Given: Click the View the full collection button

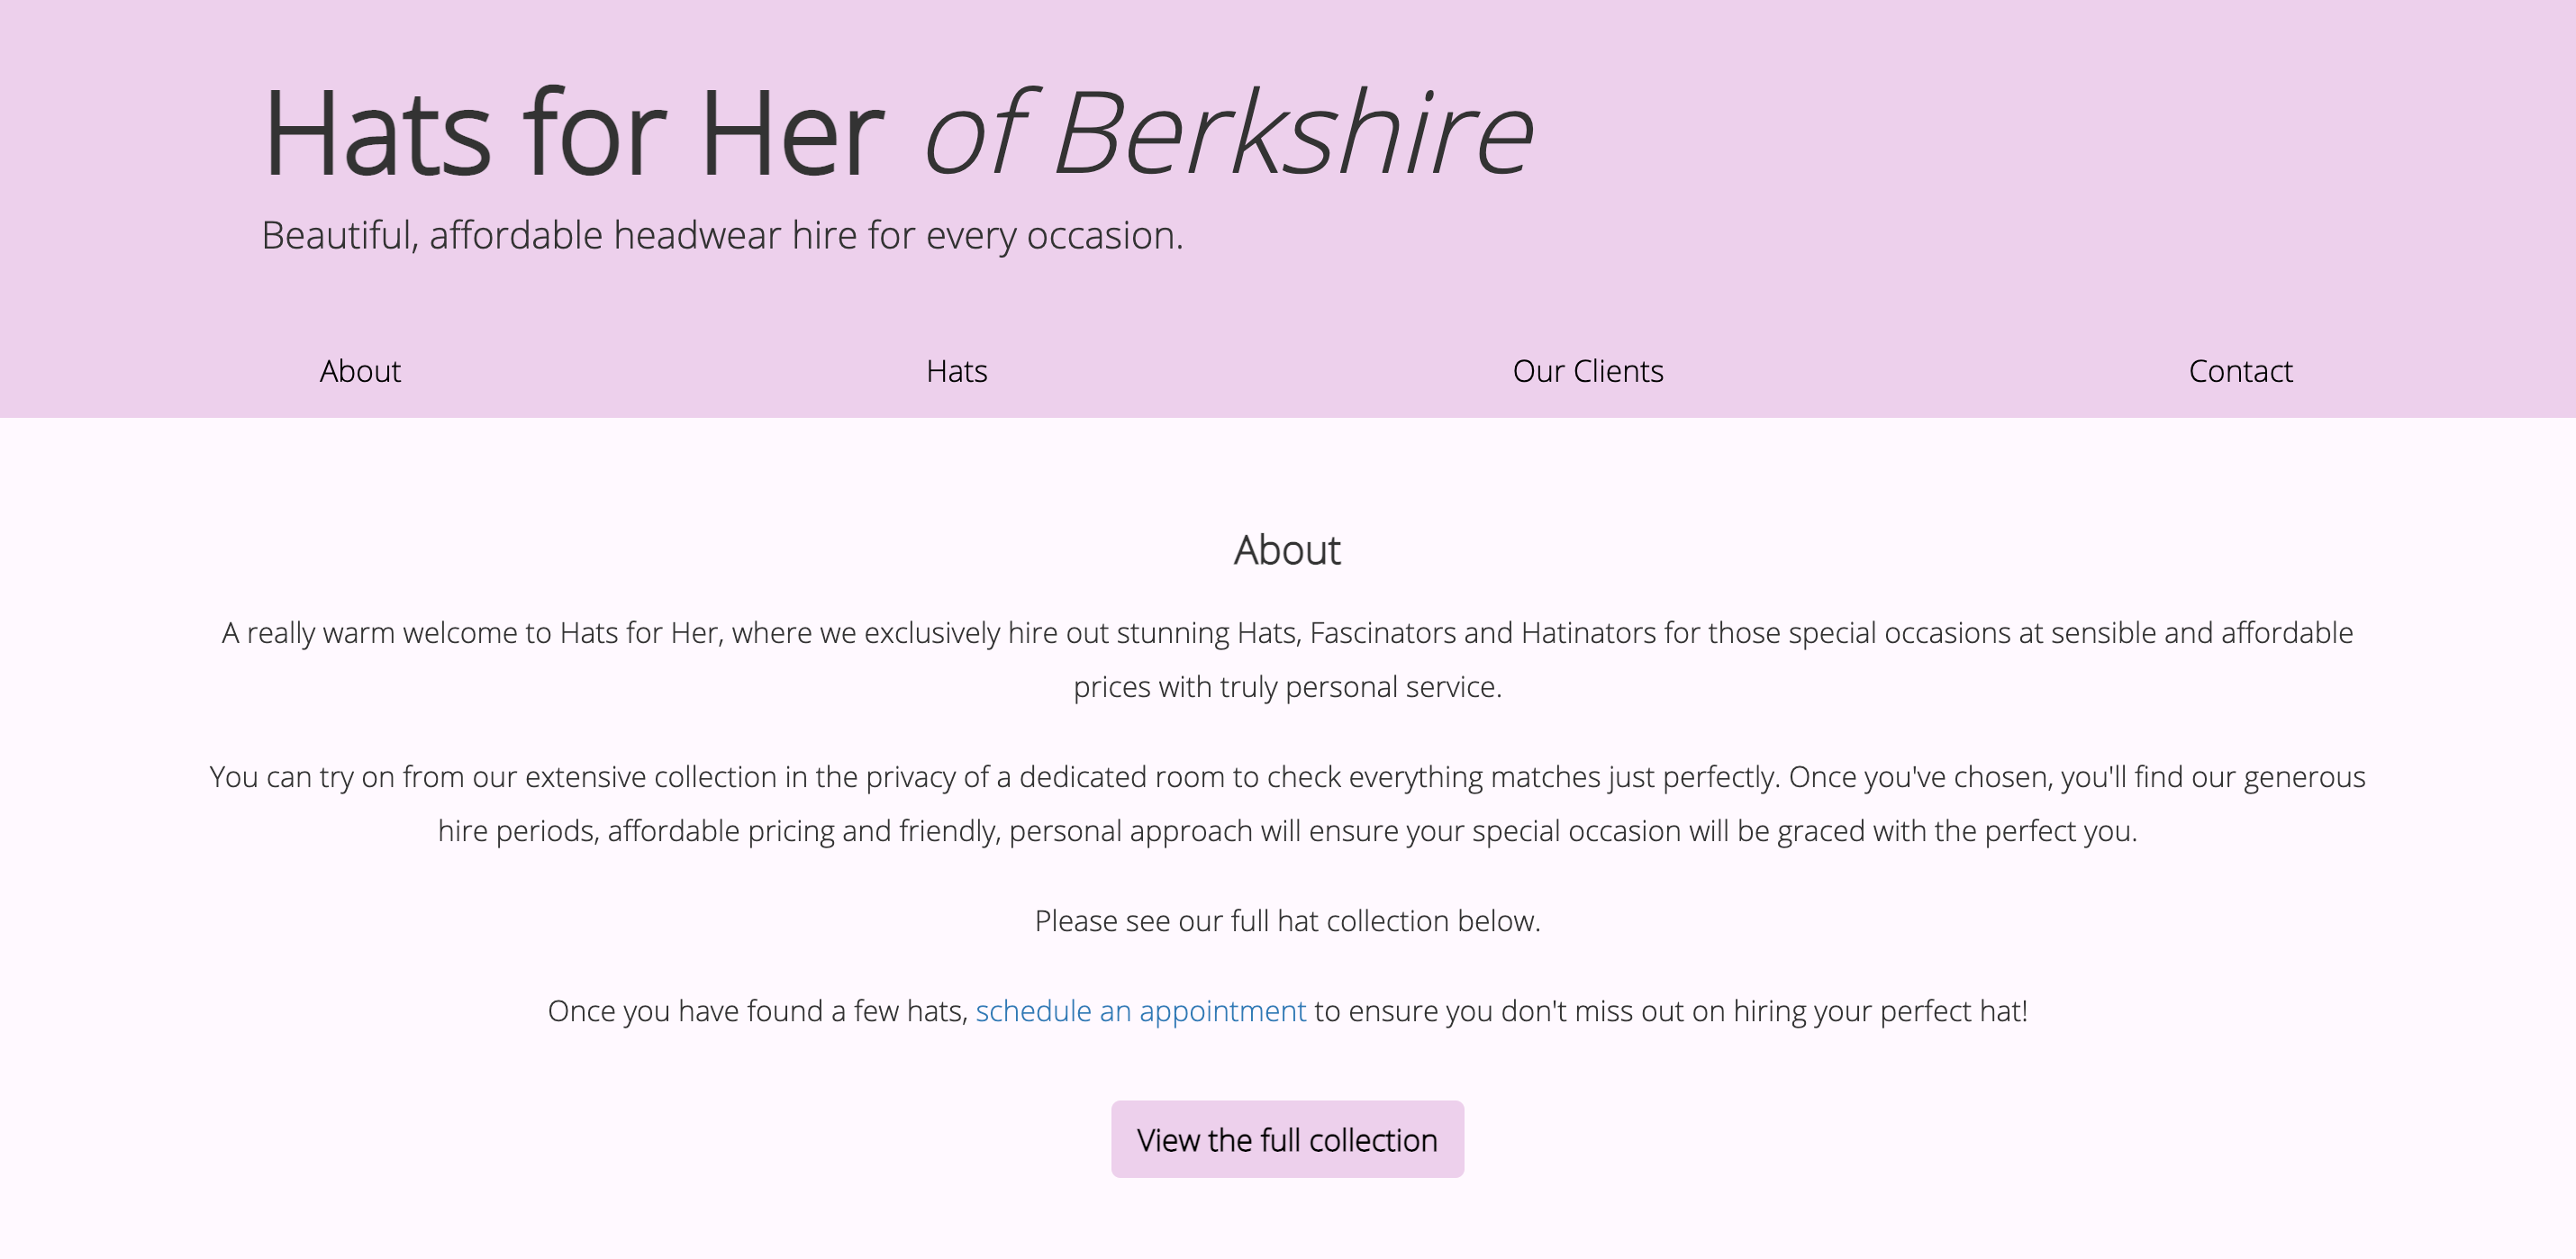Looking at the screenshot, I should (x=1287, y=1139).
